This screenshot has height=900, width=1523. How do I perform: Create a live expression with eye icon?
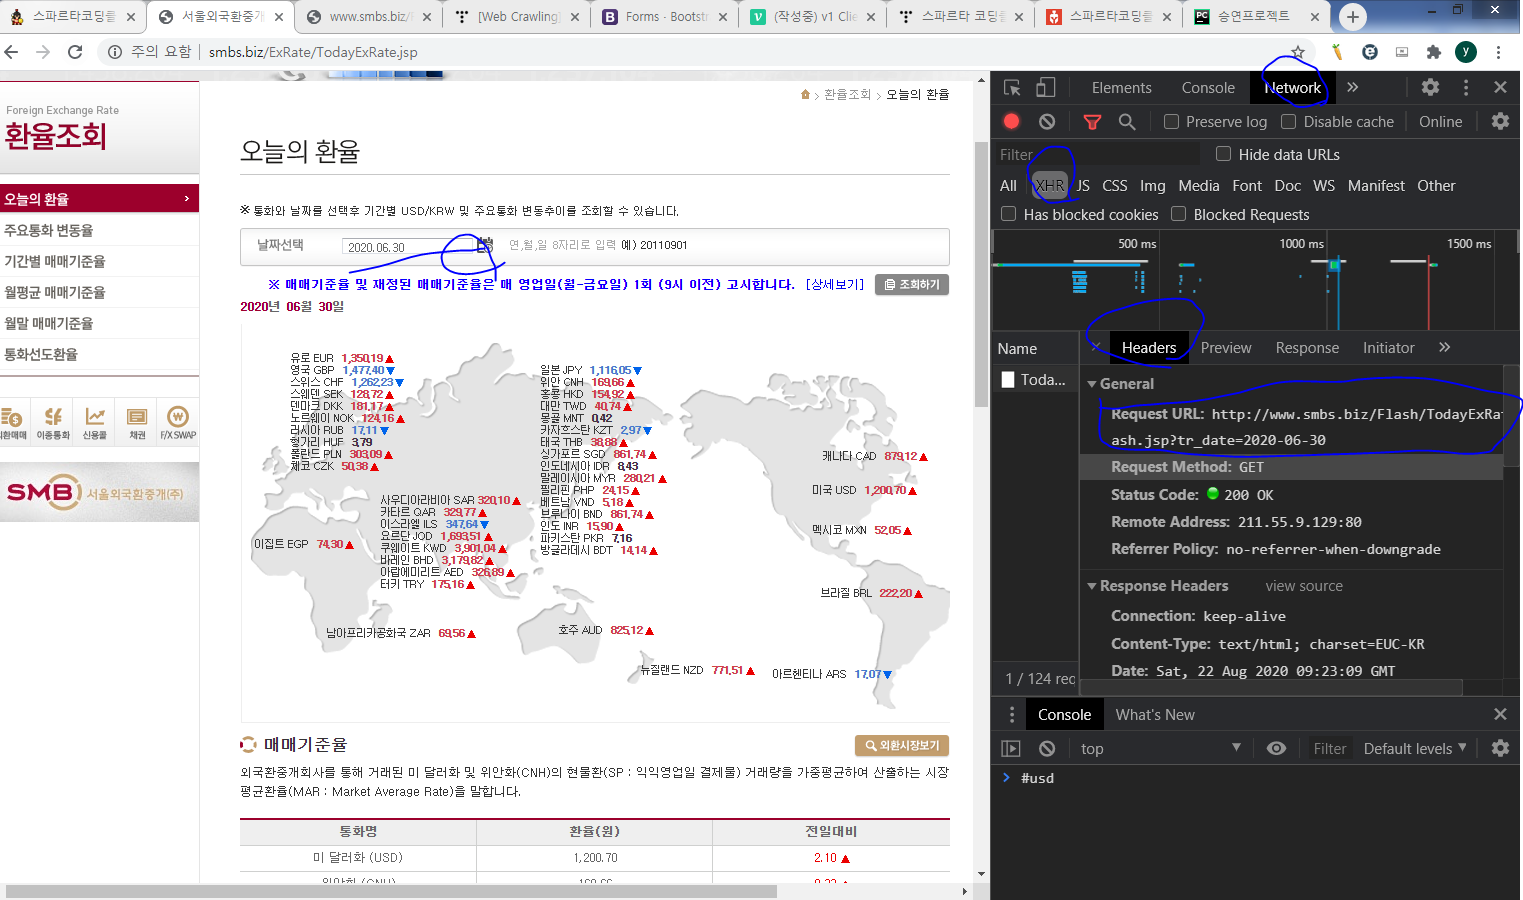[x=1276, y=748]
